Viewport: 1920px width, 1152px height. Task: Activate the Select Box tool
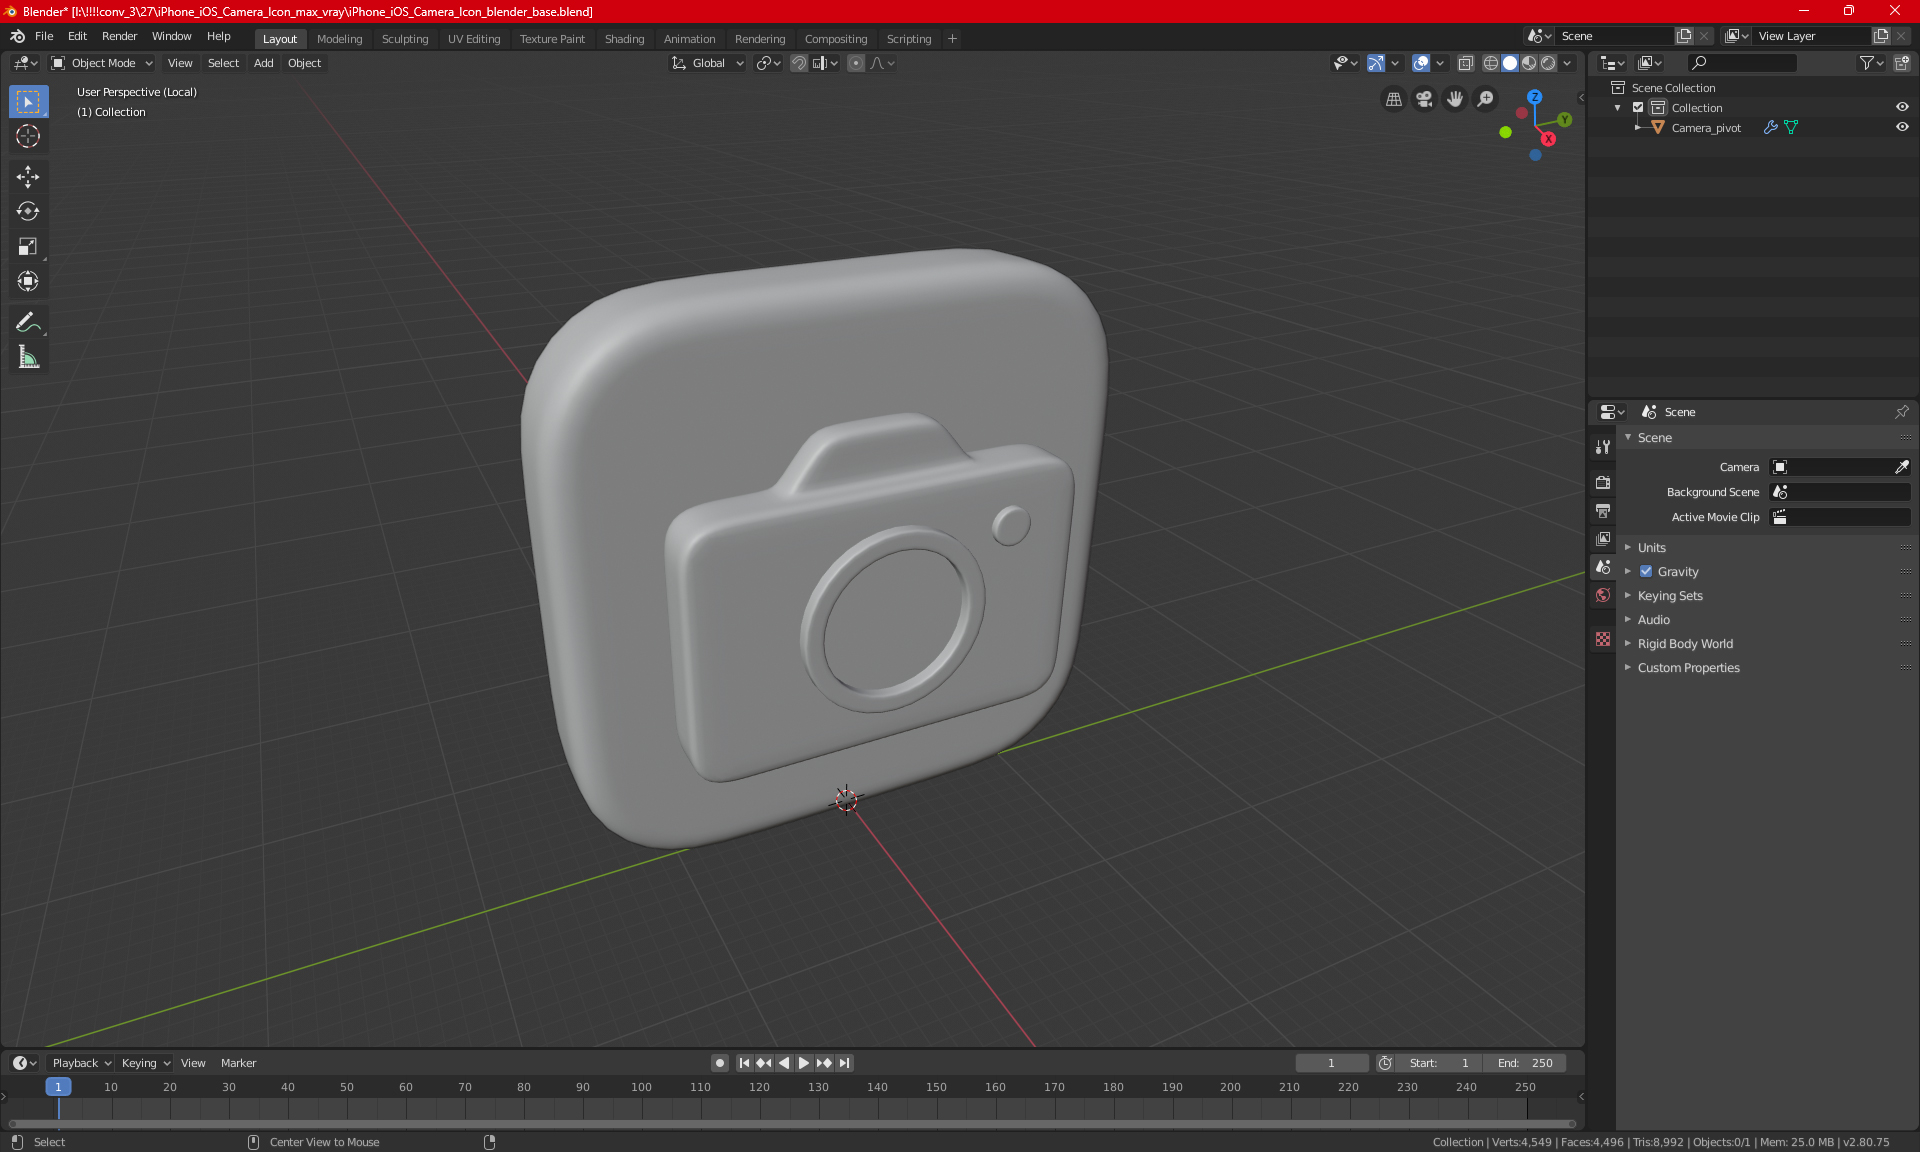coord(28,102)
